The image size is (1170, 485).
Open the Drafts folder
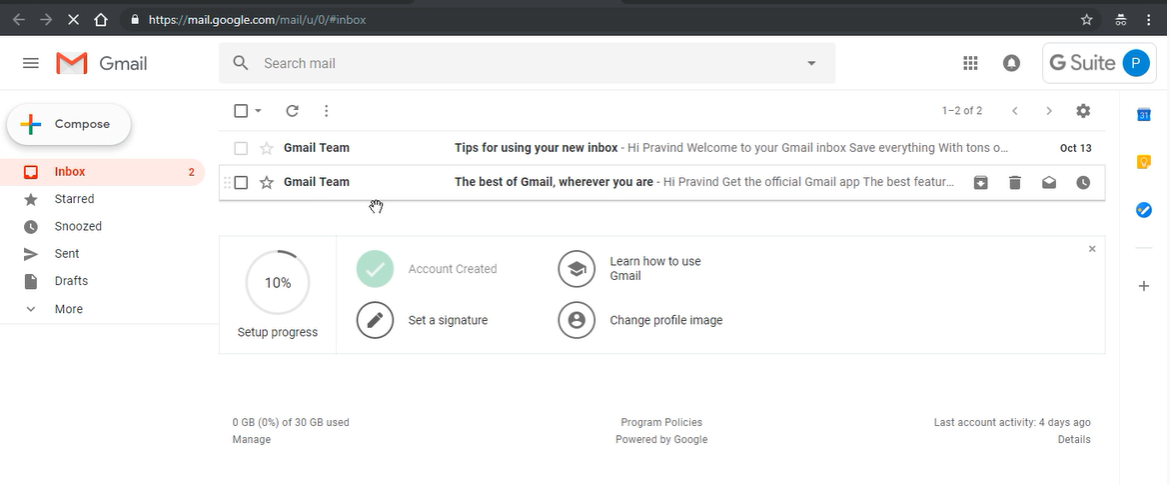coord(71,281)
